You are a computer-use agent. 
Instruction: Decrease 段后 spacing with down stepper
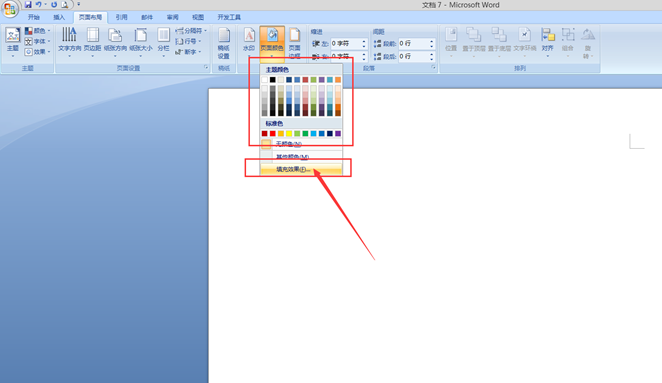[x=431, y=59]
